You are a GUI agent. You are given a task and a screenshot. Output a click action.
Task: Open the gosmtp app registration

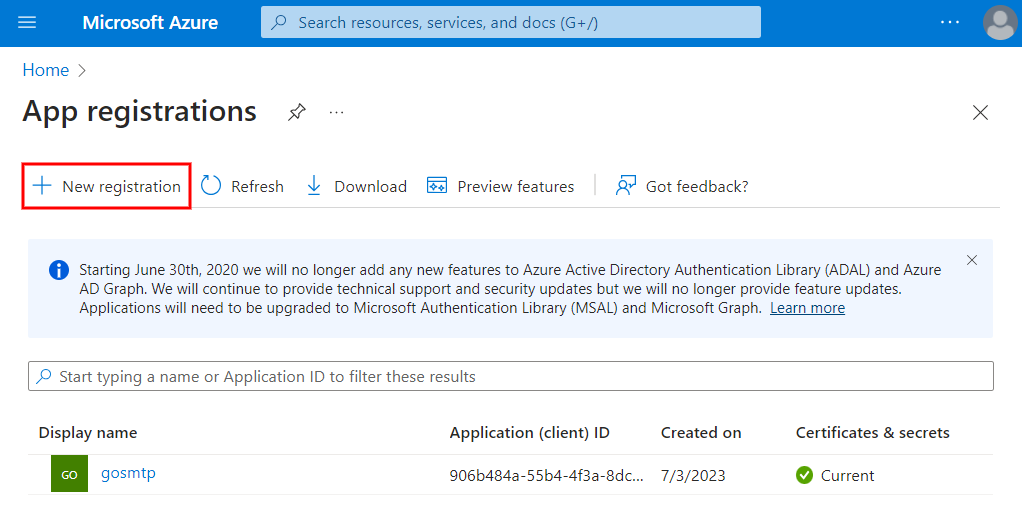pos(128,474)
